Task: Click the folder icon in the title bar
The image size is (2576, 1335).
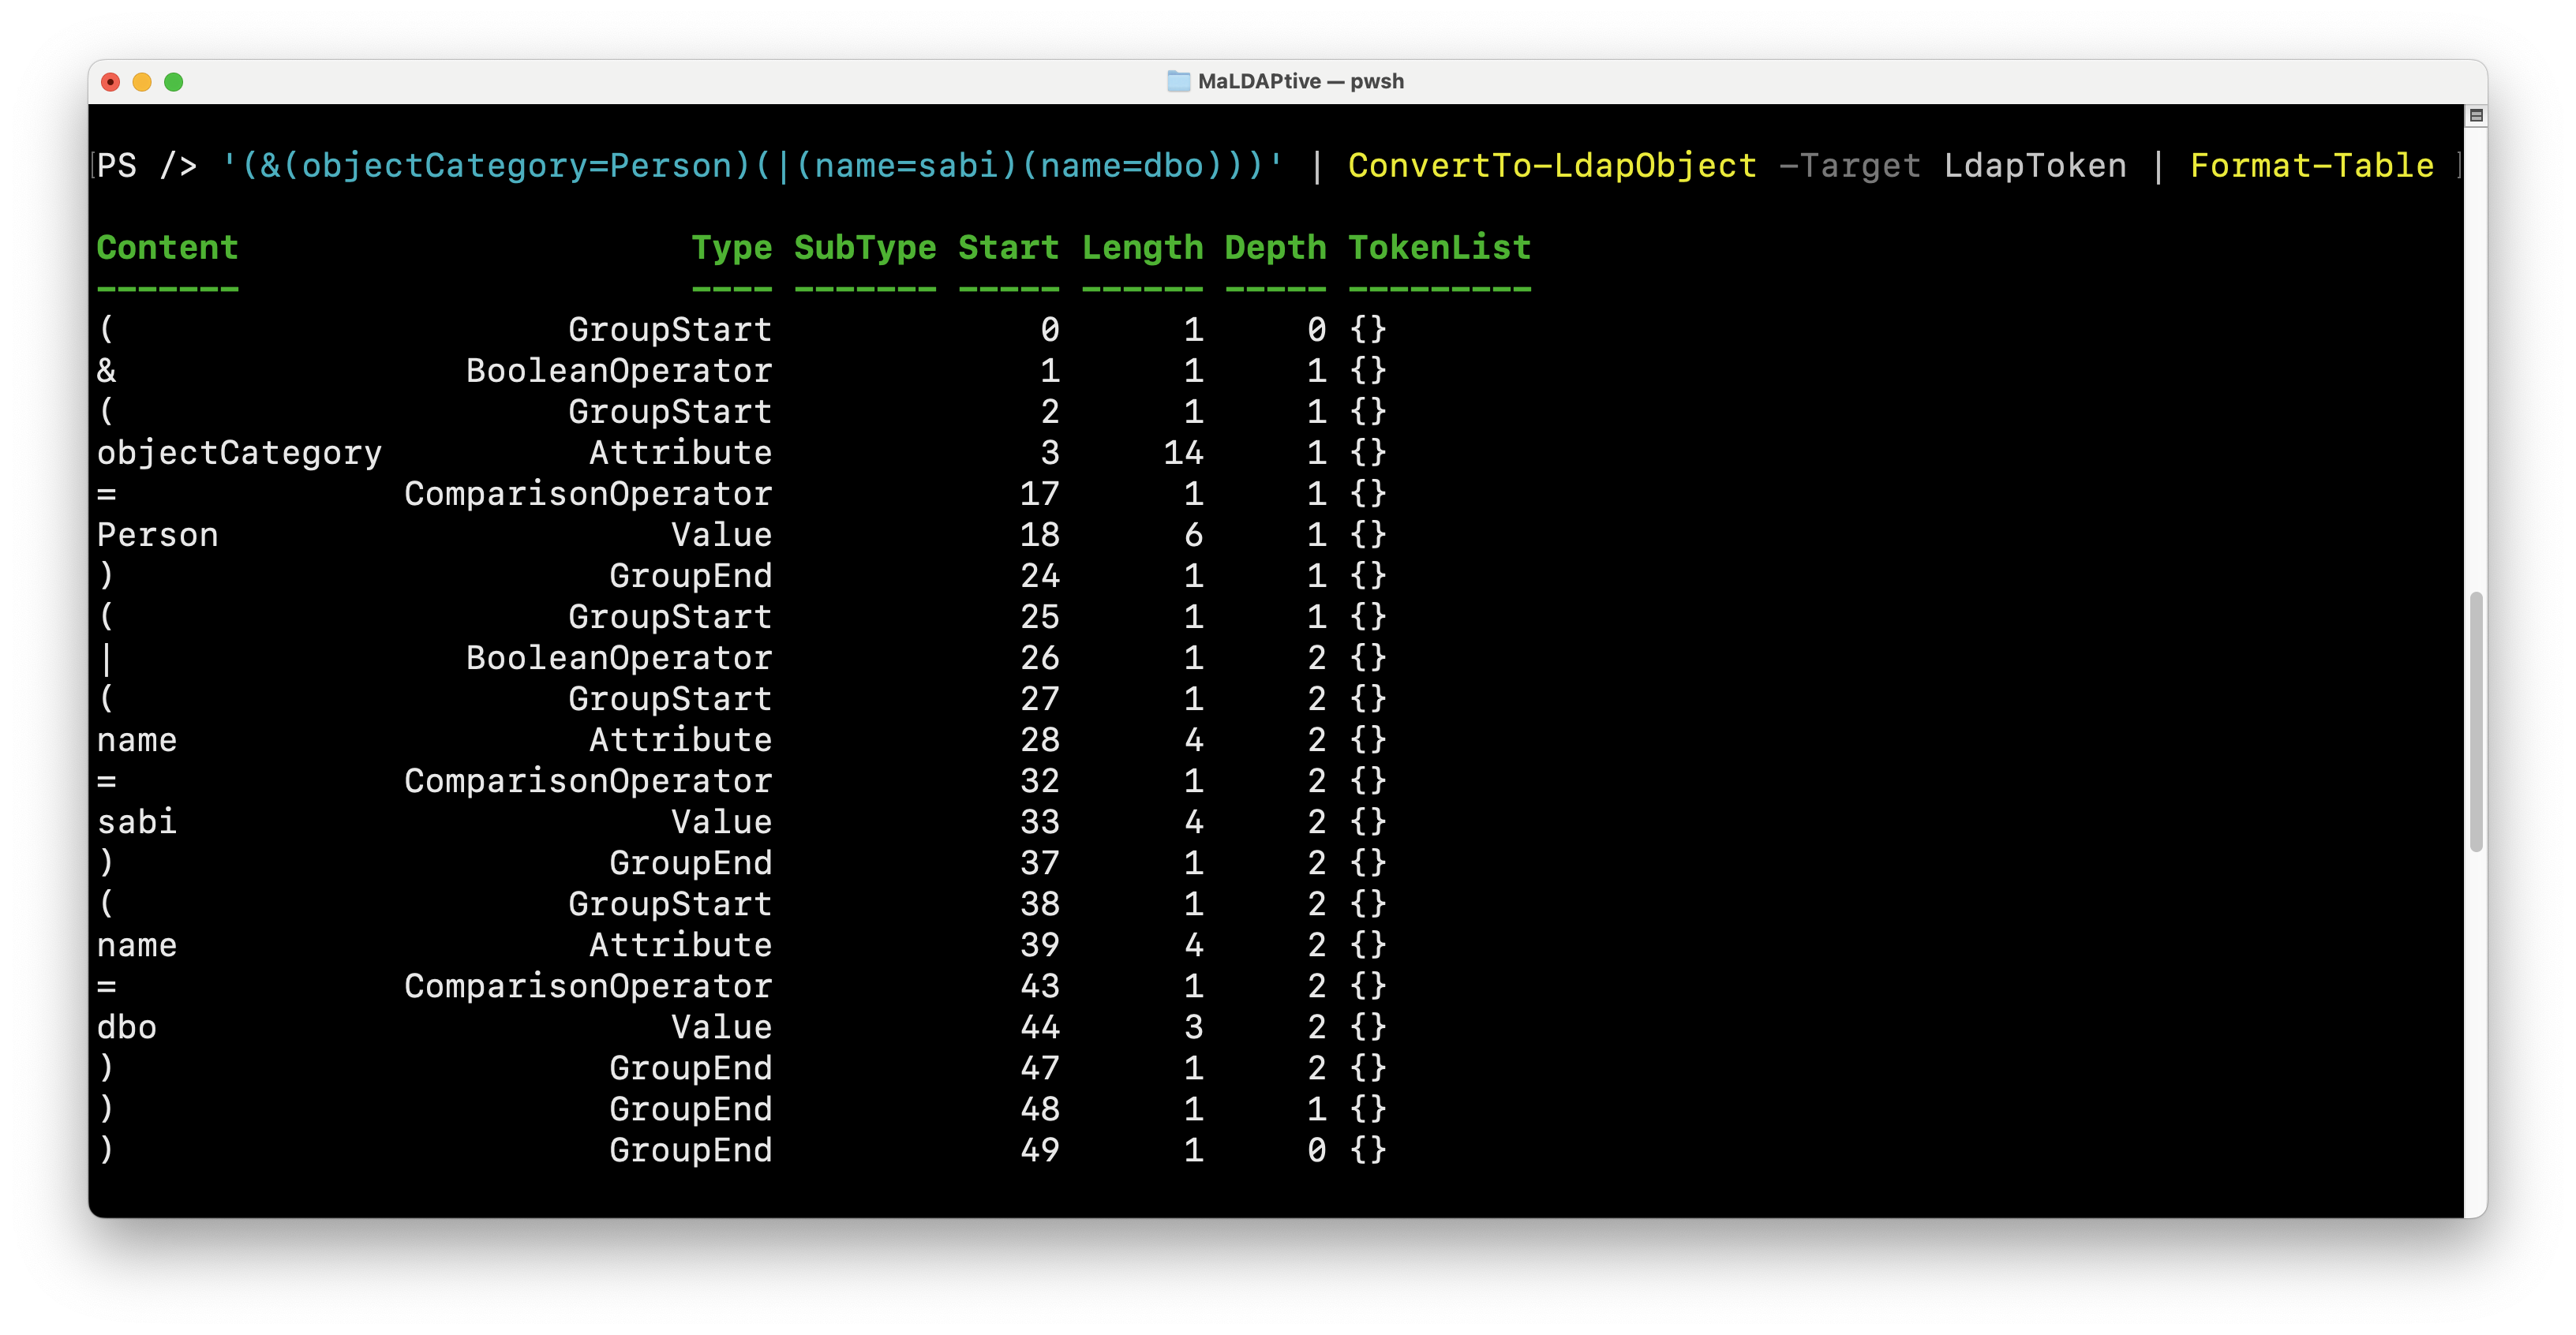Action: [x=1178, y=81]
